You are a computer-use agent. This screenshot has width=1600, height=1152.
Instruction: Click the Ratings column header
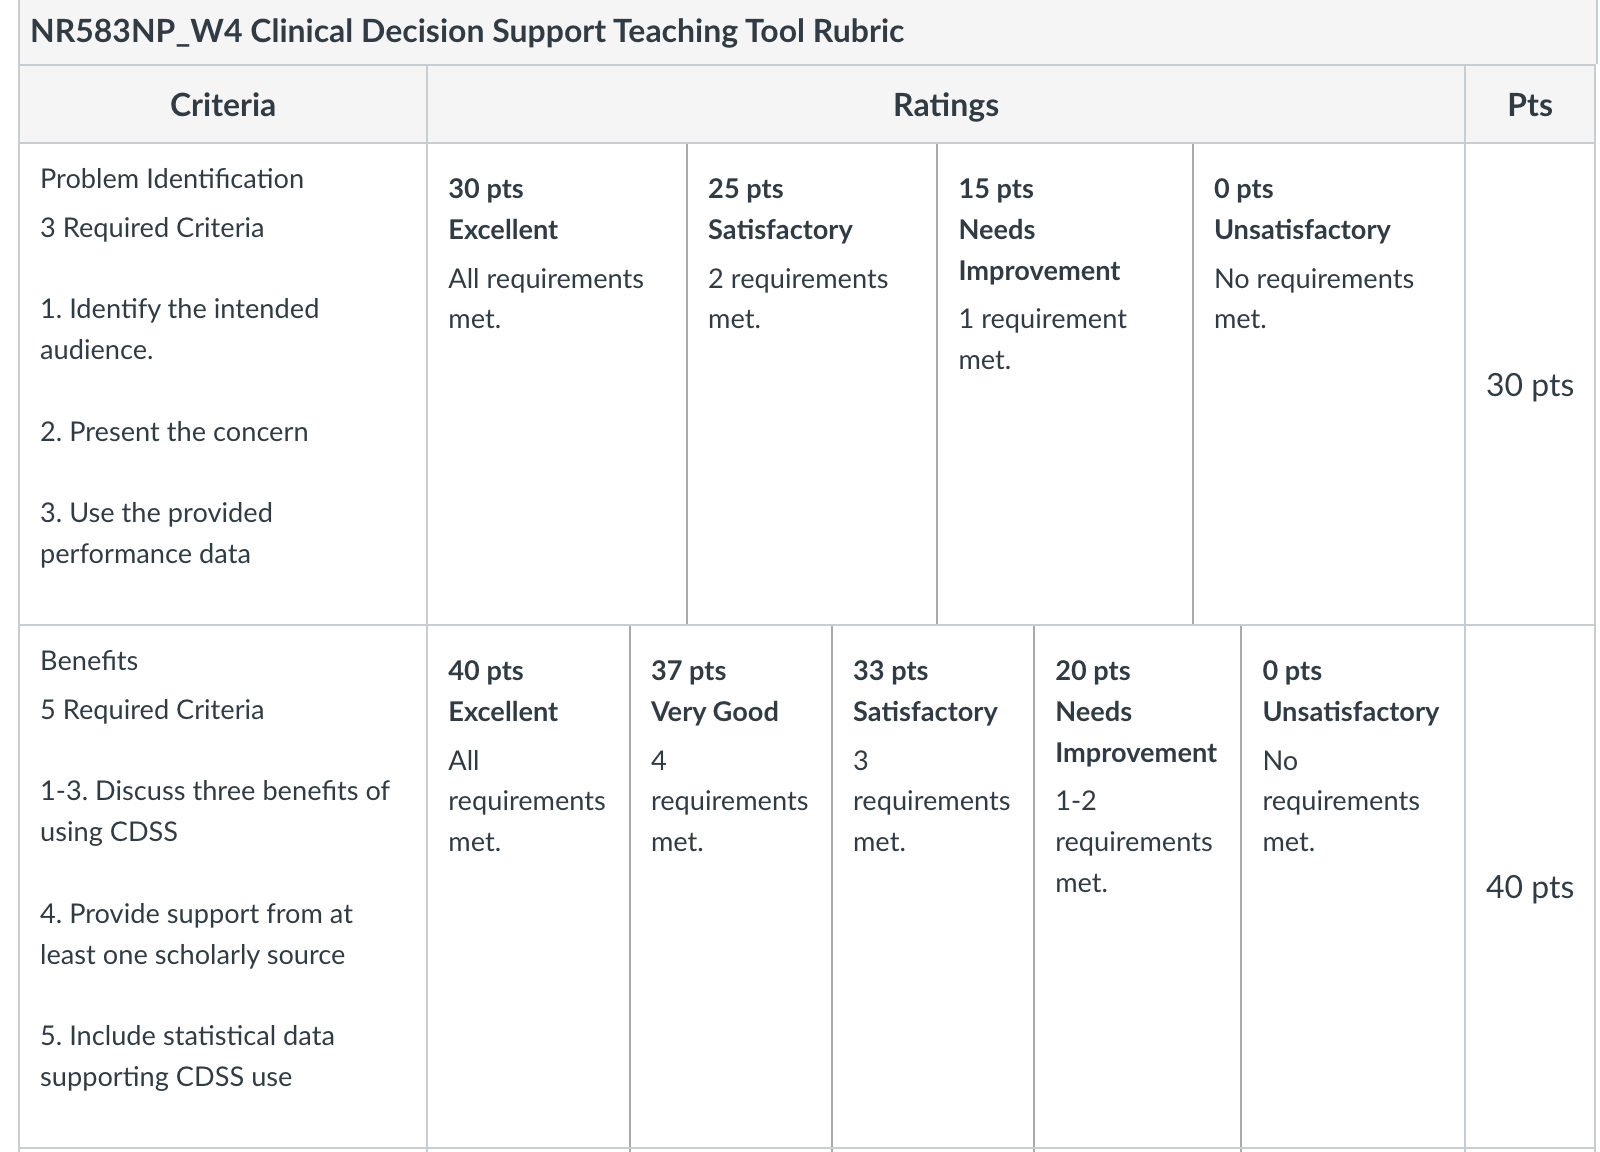(946, 104)
